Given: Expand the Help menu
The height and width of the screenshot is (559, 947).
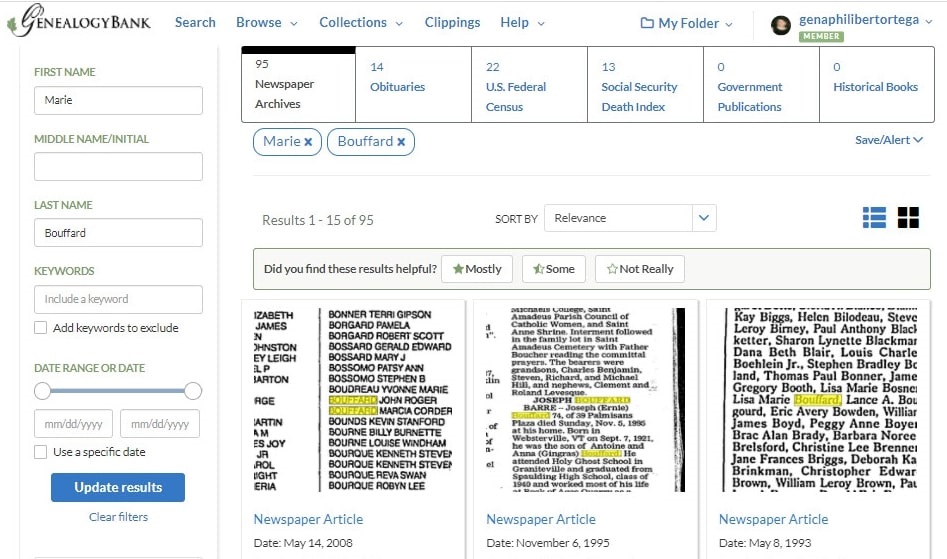Looking at the screenshot, I should click(x=522, y=22).
